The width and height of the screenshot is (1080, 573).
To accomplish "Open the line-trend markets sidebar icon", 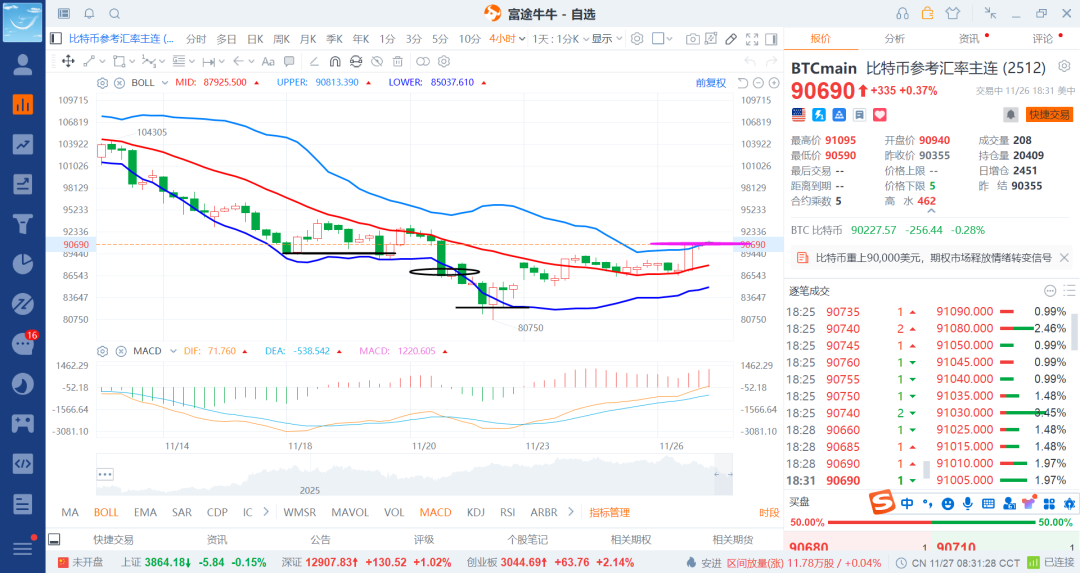I will 23,144.
